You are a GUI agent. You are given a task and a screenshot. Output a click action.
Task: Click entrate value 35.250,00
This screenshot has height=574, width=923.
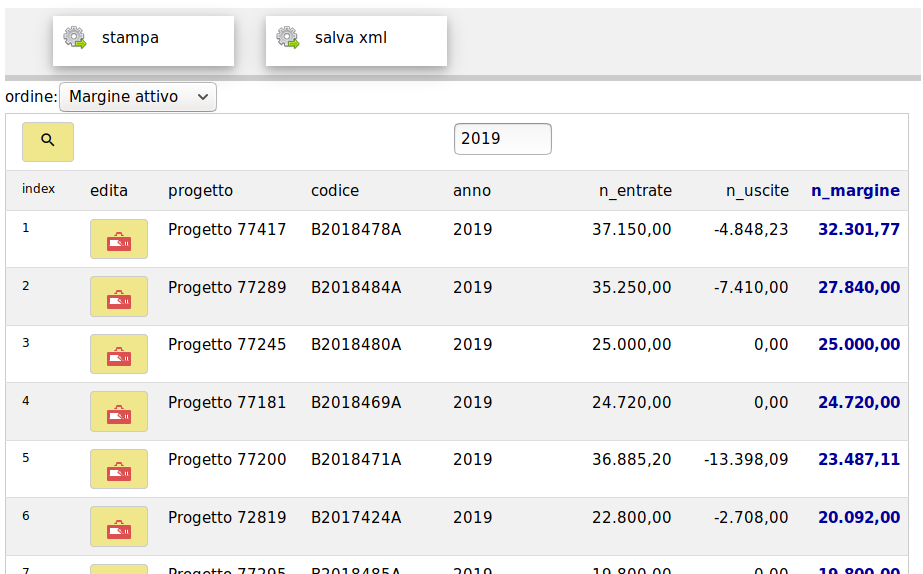[x=632, y=287]
